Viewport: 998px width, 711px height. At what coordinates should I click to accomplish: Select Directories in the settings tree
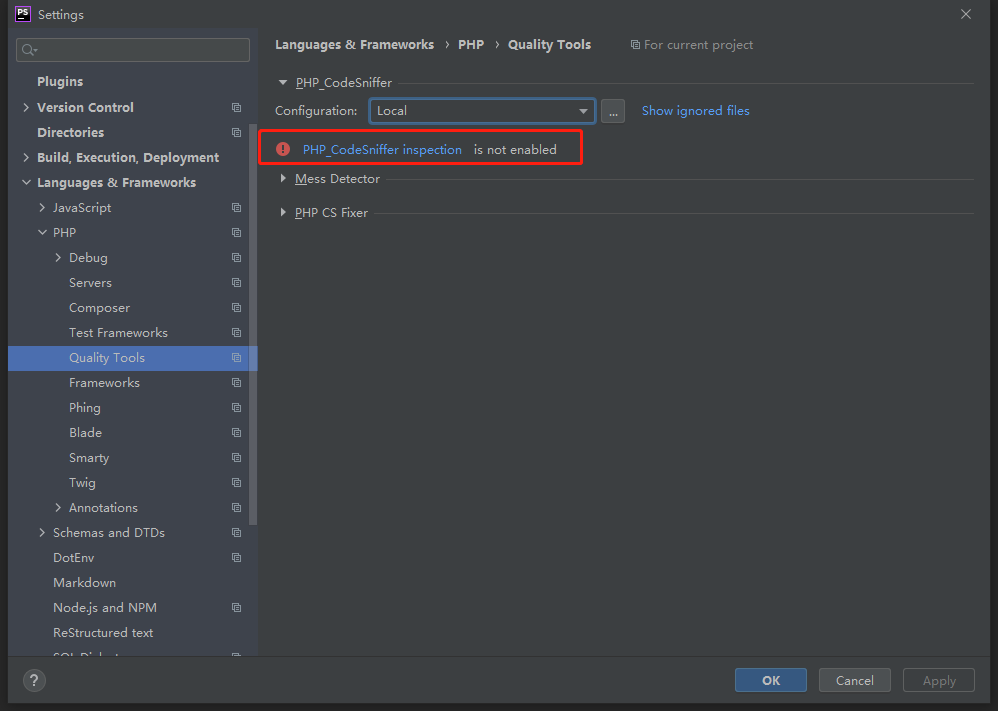[71, 132]
